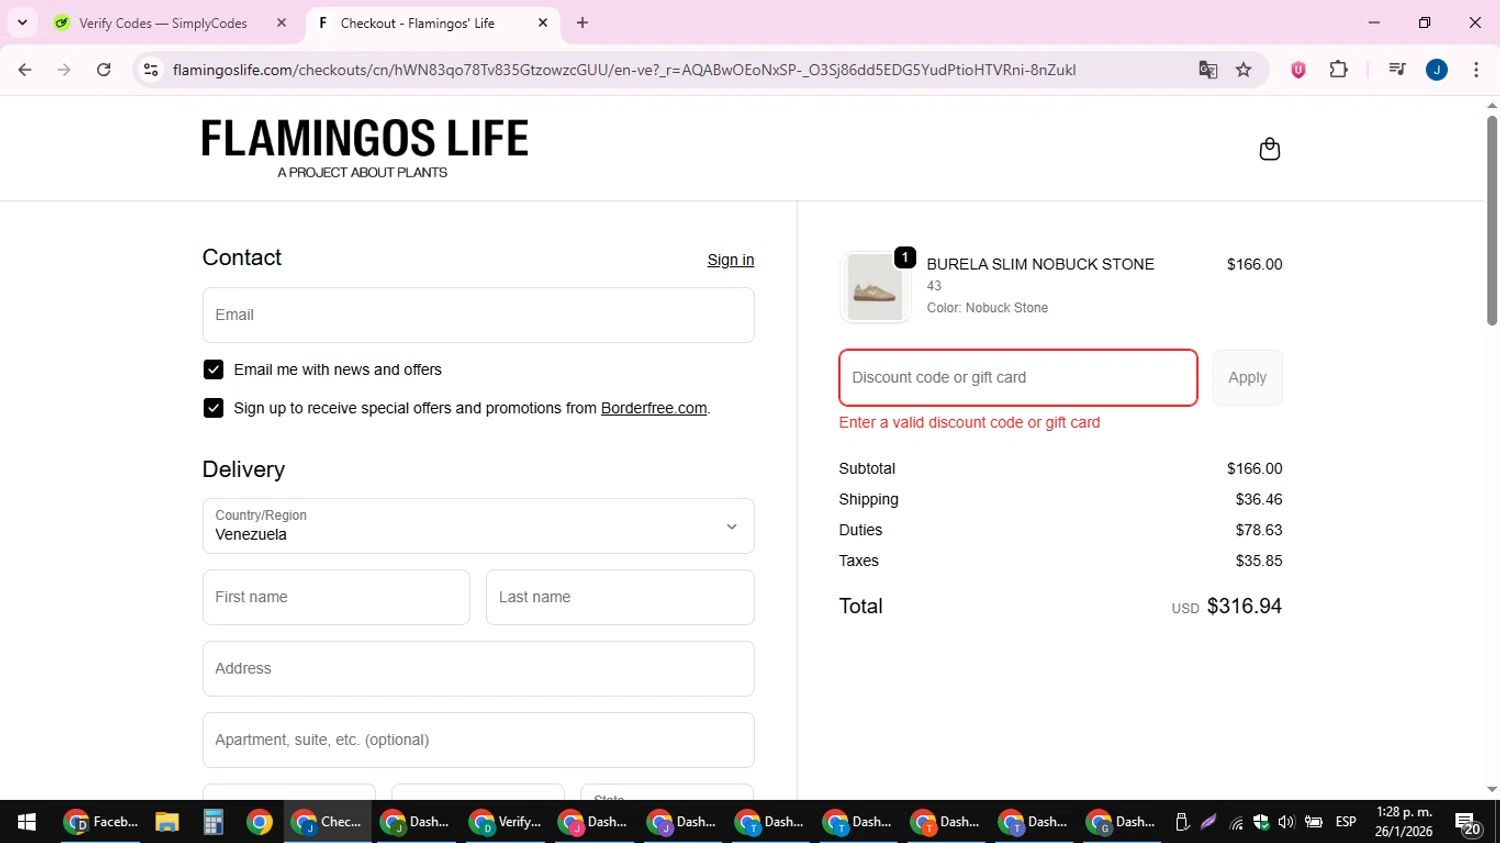This screenshot has width=1500, height=843.
Task: Uncheck Borderfree special offers sign-up checkbox
Action: click(x=213, y=408)
